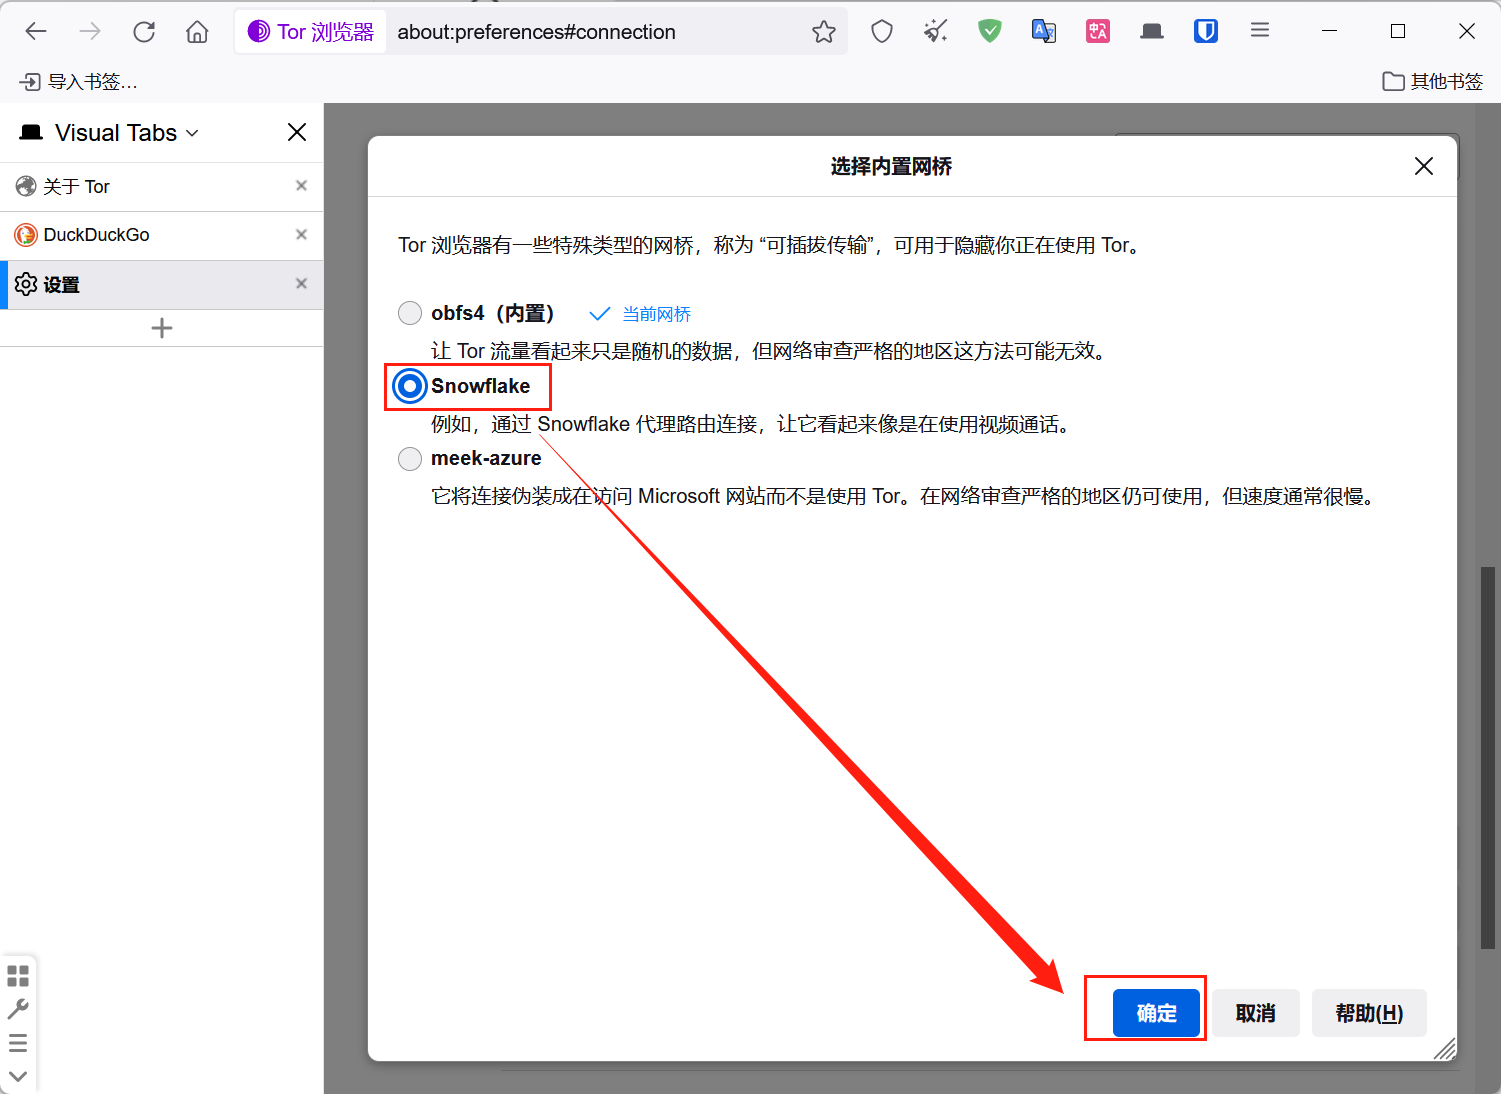Close the 选择内置网桥 dialog
Viewport: 1501px width, 1094px height.
click(x=1424, y=166)
